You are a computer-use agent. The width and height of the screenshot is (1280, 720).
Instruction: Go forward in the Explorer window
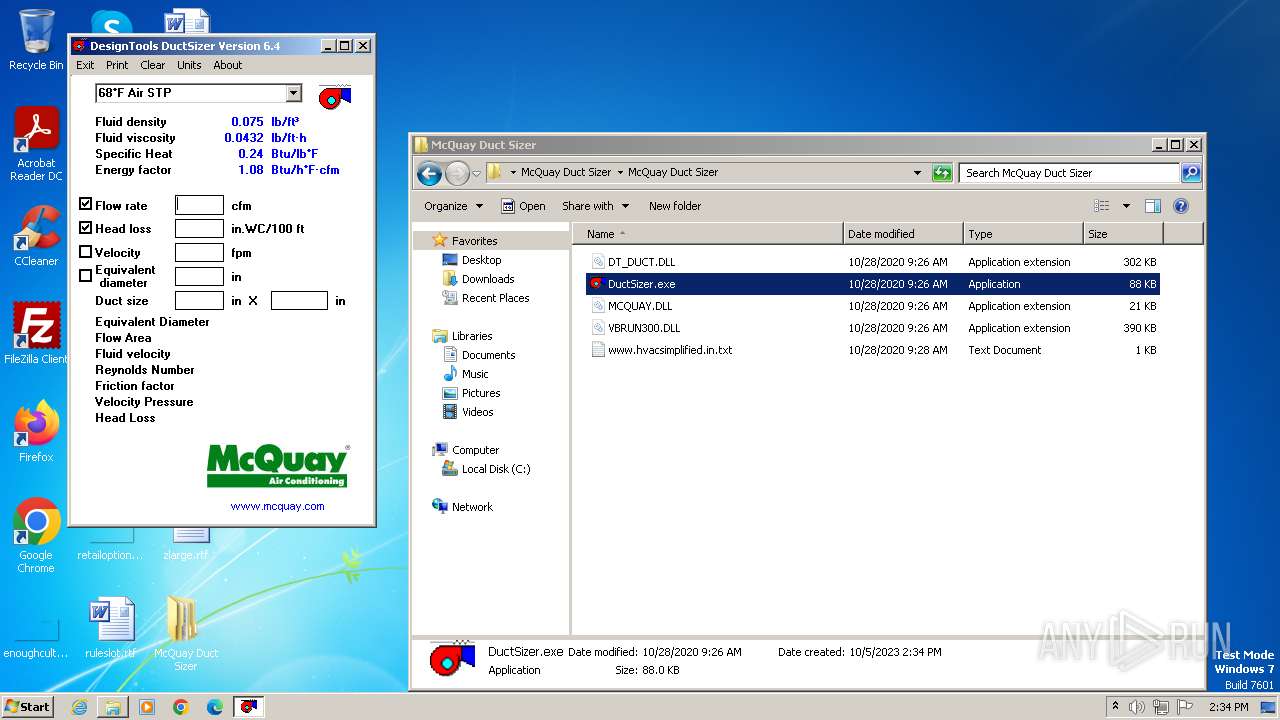click(457, 173)
